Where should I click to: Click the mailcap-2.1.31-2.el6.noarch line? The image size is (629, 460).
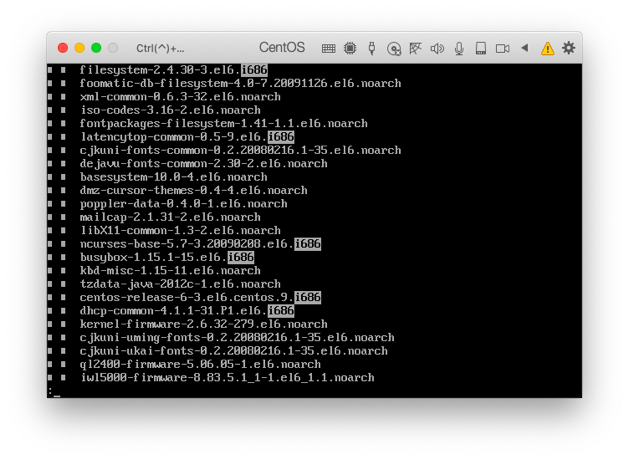click(x=170, y=217)
